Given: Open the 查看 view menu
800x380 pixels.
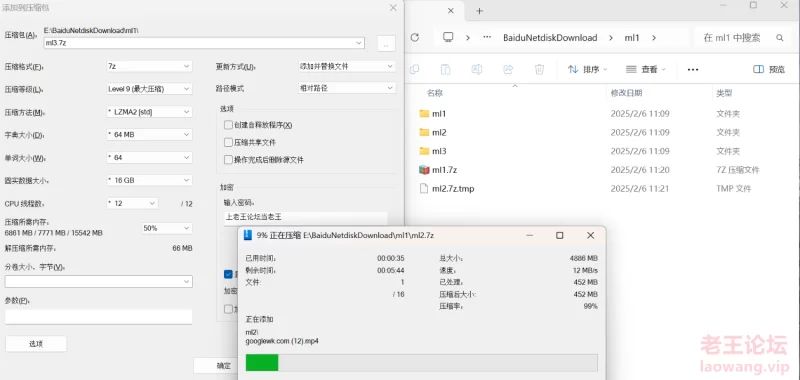Looking at the screenshot, I should pos(646,69).
